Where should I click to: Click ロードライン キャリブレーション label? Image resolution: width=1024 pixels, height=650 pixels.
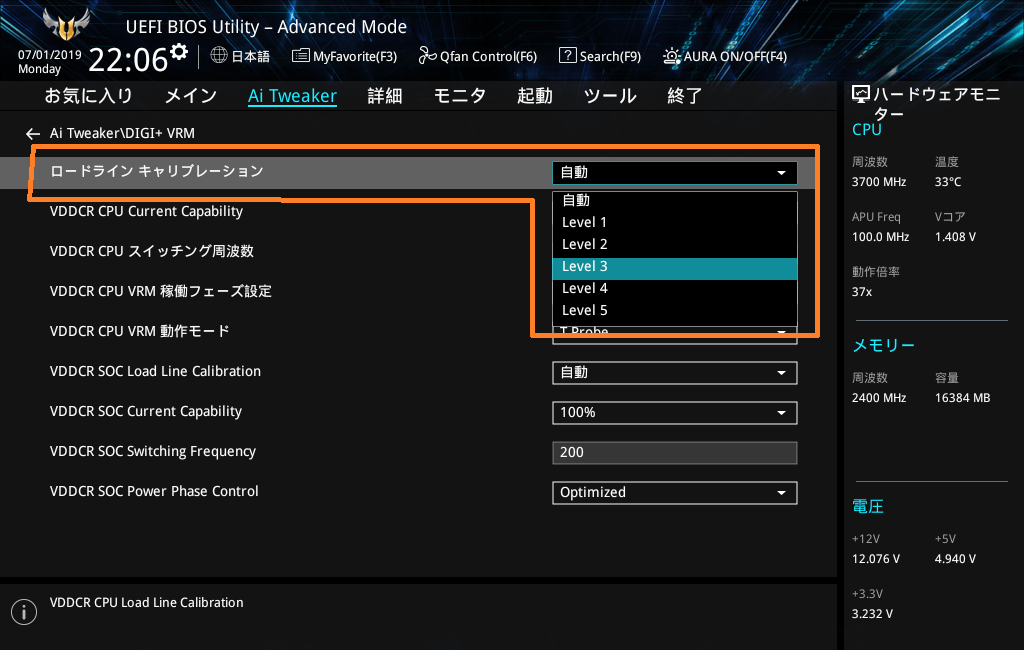tap(157, 171)
